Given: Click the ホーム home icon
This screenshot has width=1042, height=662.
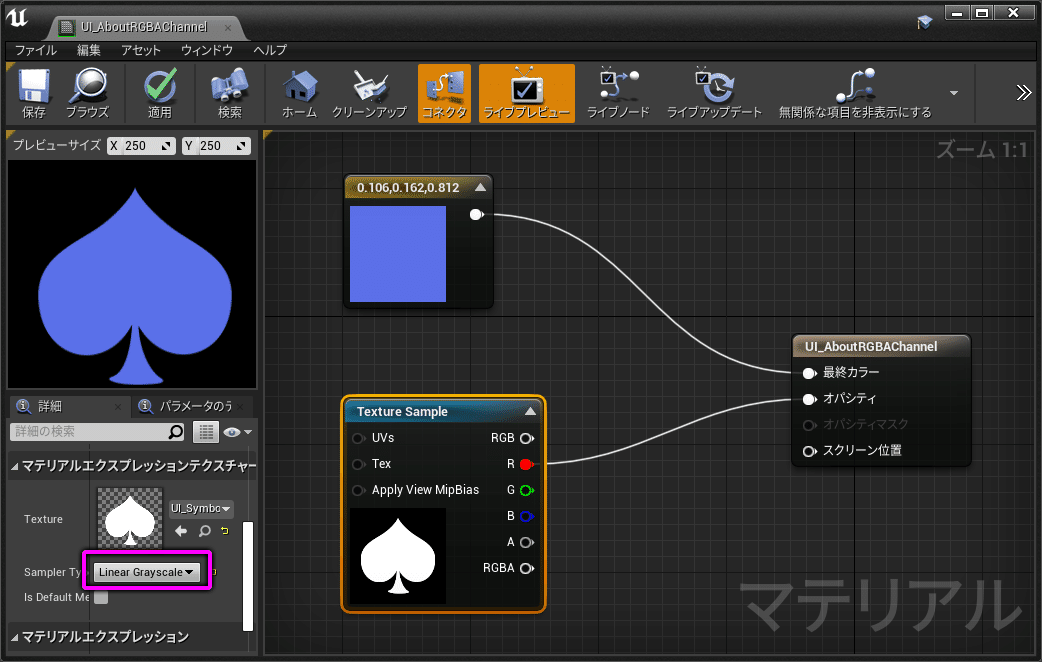Looking at the screenshot, I should [300, 94].
